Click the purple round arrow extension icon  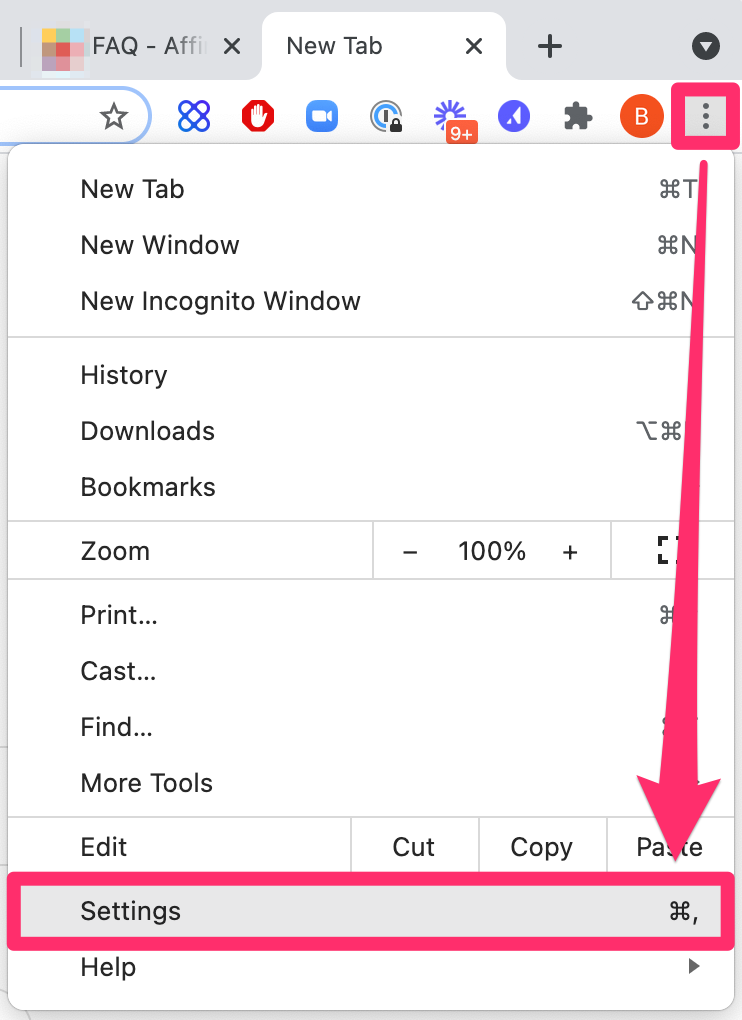coord(514,118)
